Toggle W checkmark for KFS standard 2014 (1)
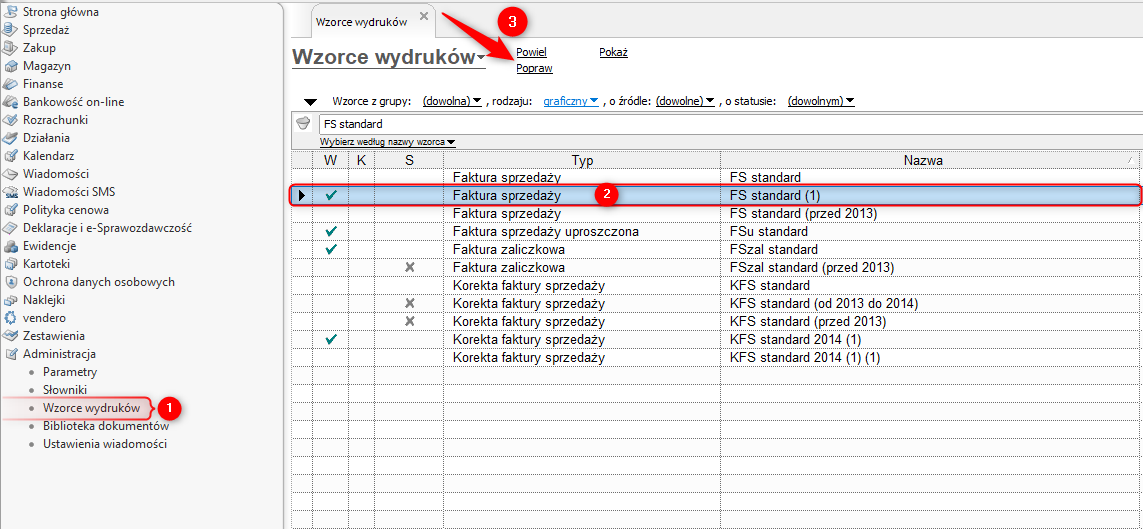The width and height of the screenshot is (1143, 529). [x=332, y=340]
